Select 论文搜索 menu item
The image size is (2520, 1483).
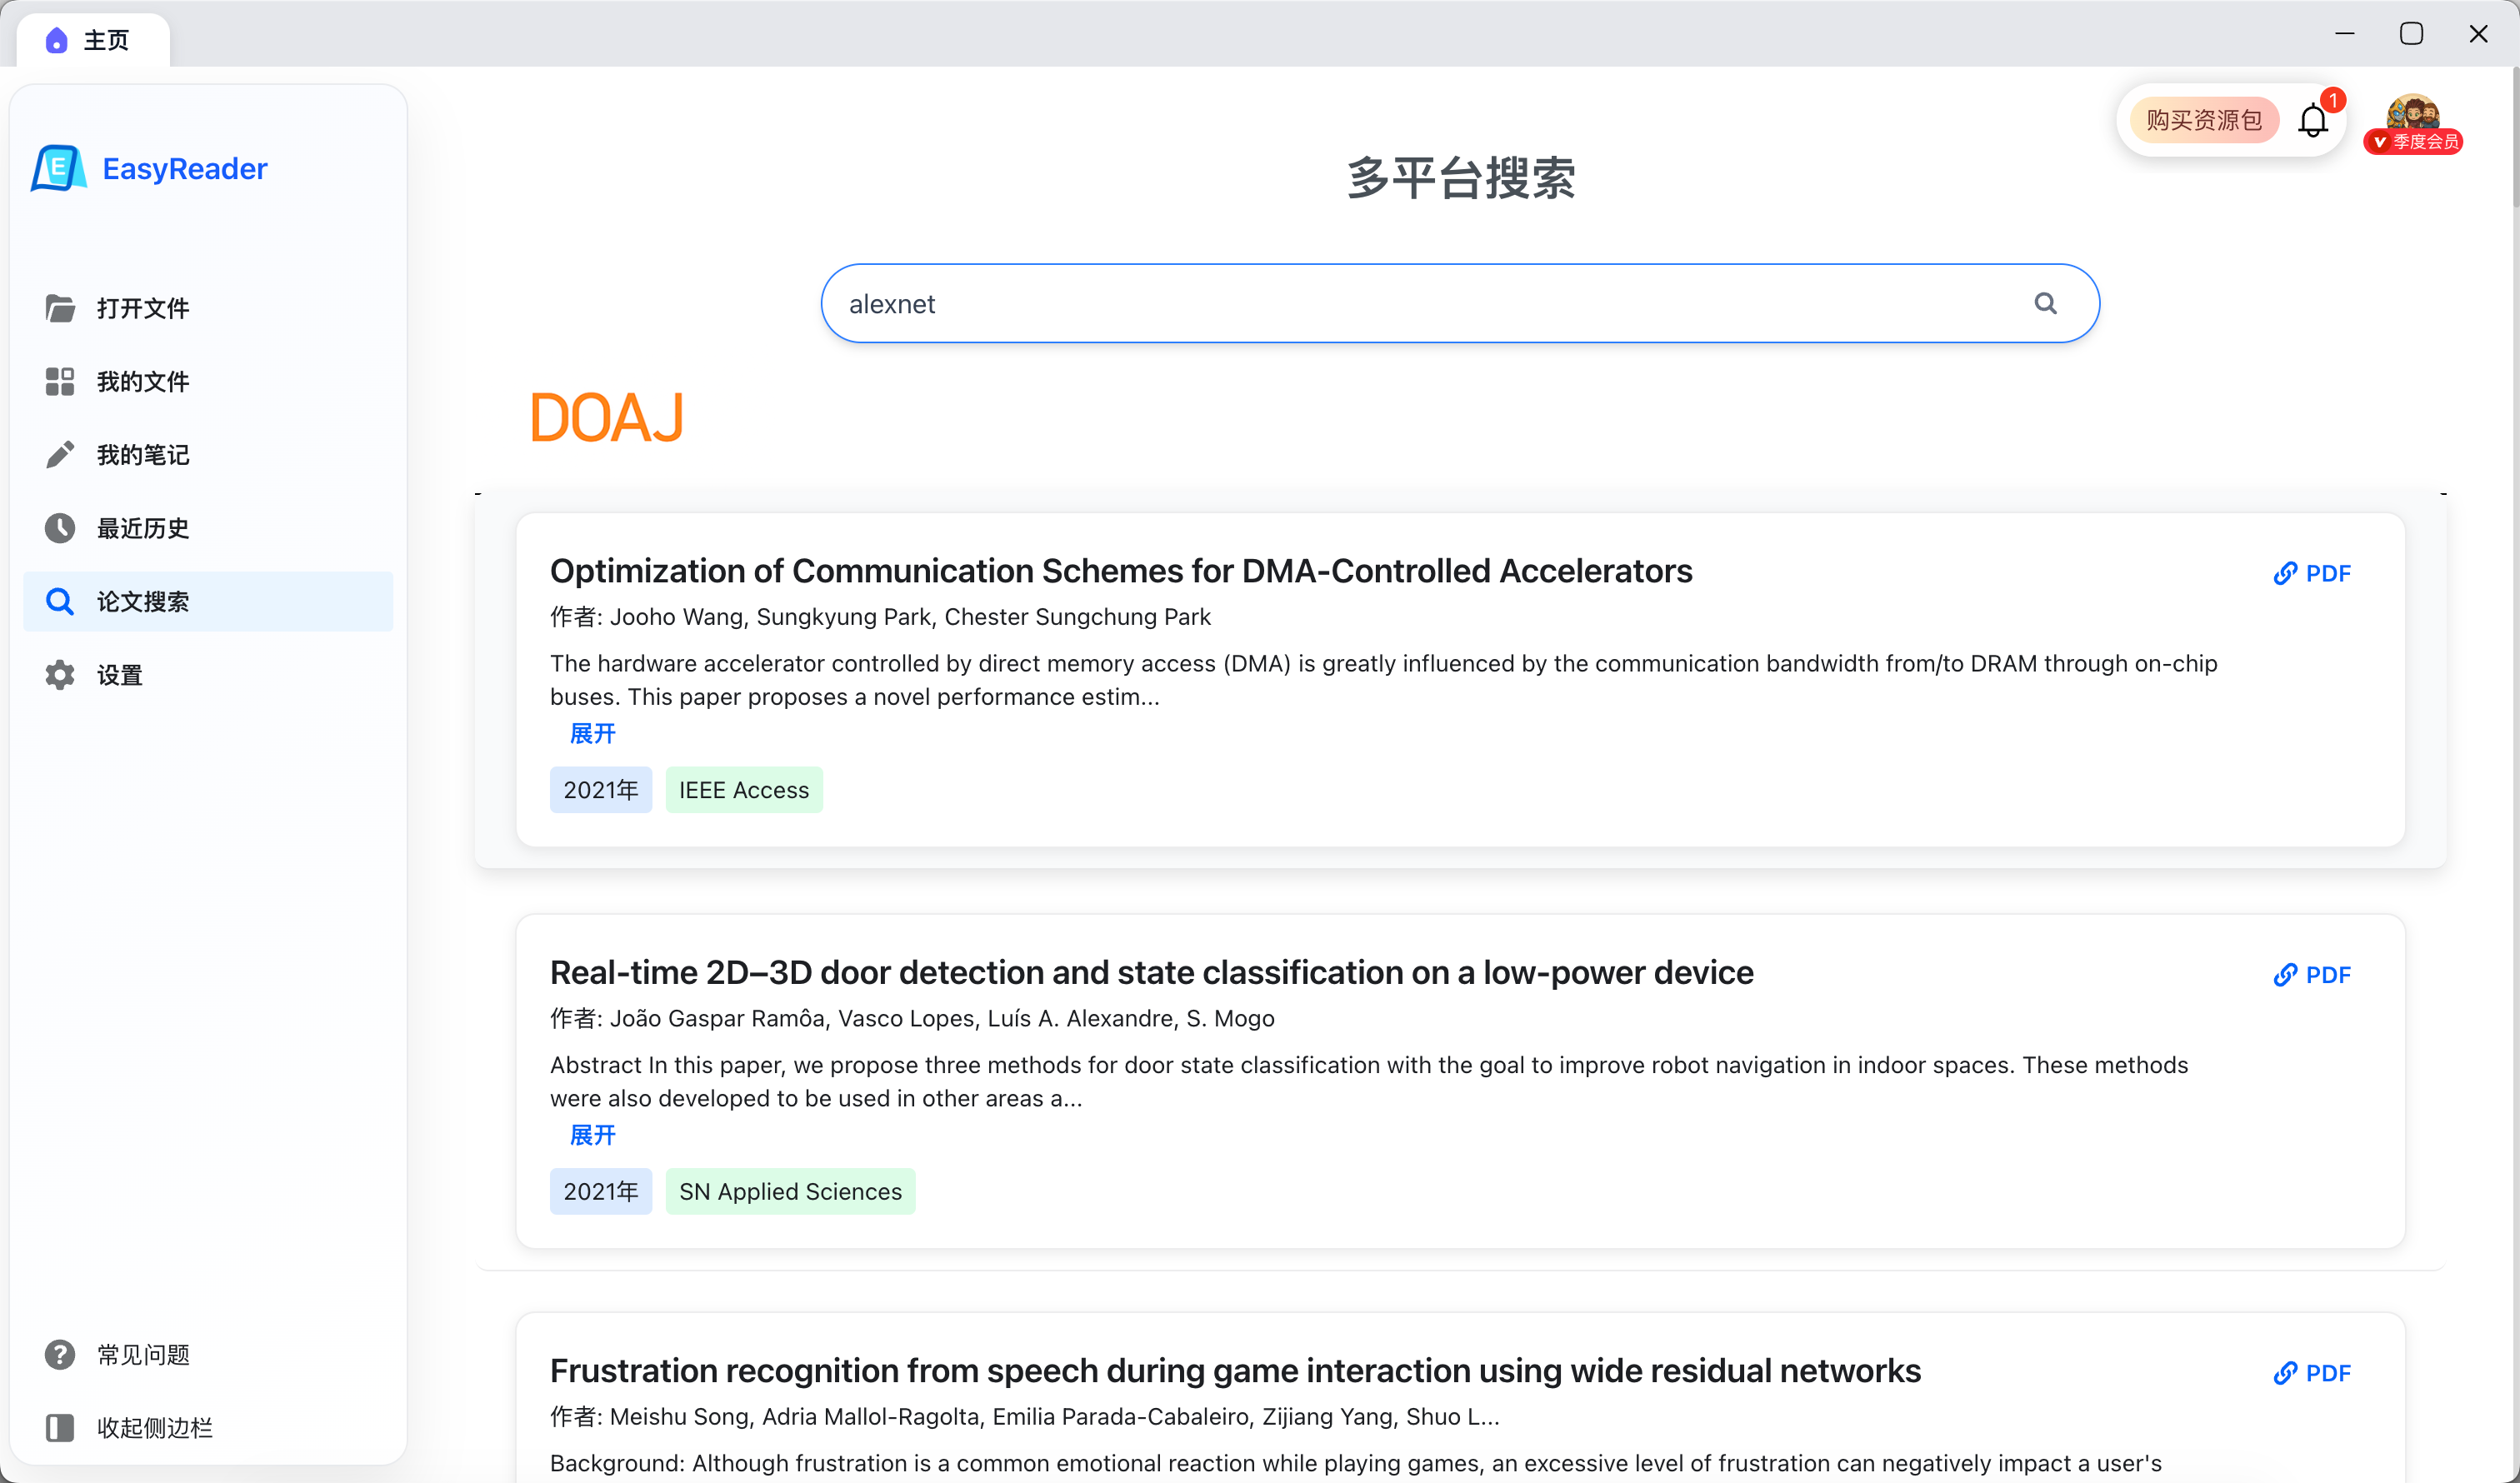(x=142, y=601)
